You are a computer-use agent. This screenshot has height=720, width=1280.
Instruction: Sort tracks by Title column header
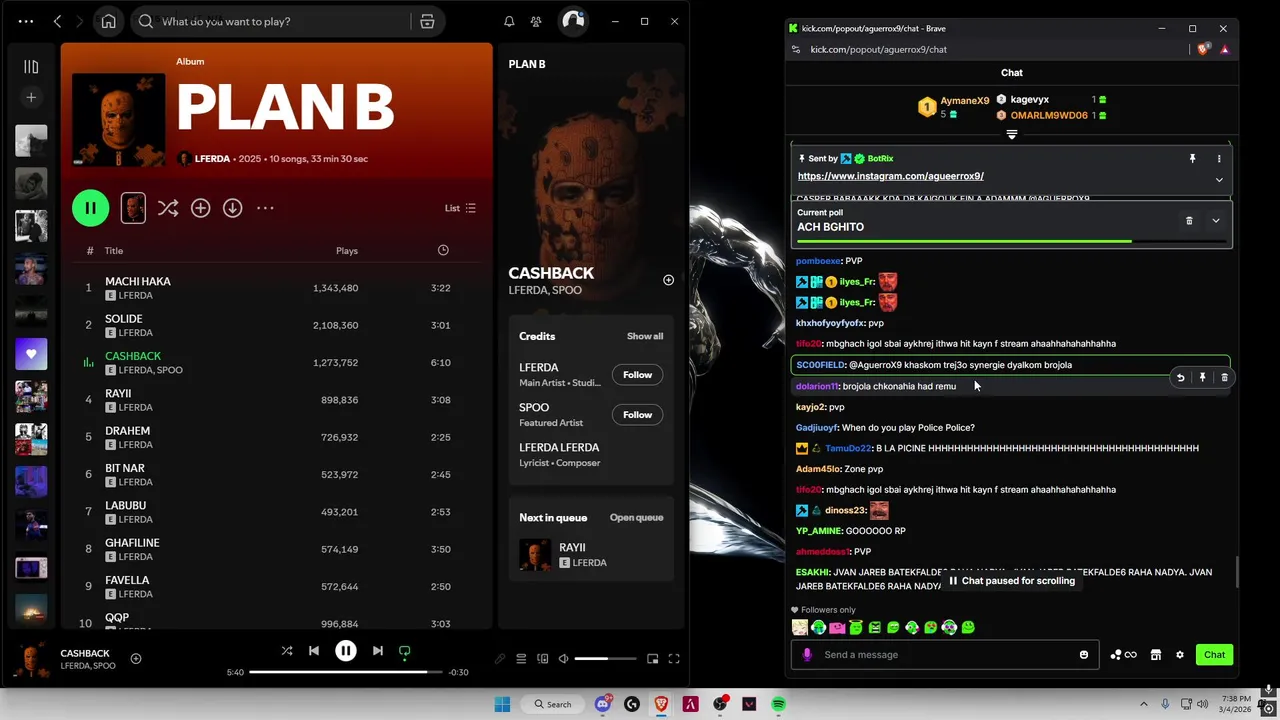[114, 251]
